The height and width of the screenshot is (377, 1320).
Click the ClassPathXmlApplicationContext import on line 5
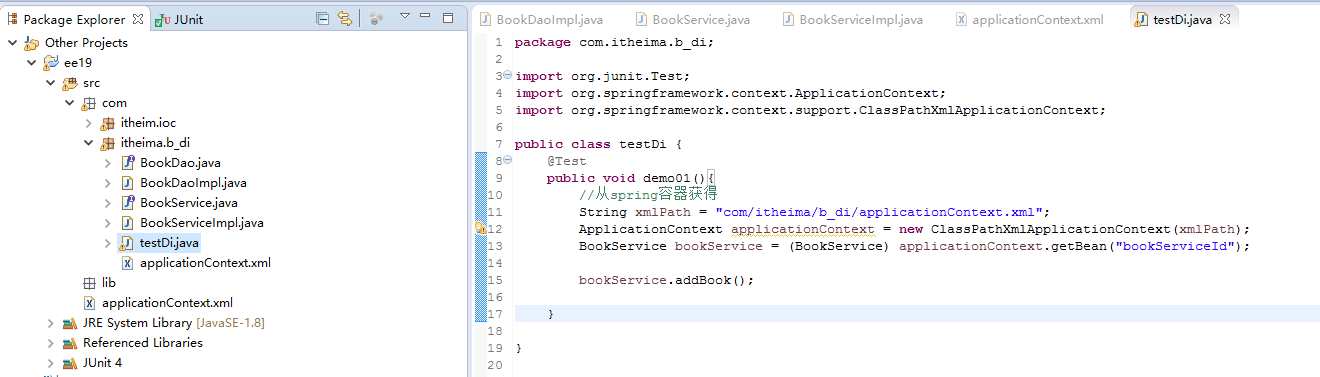810,110
